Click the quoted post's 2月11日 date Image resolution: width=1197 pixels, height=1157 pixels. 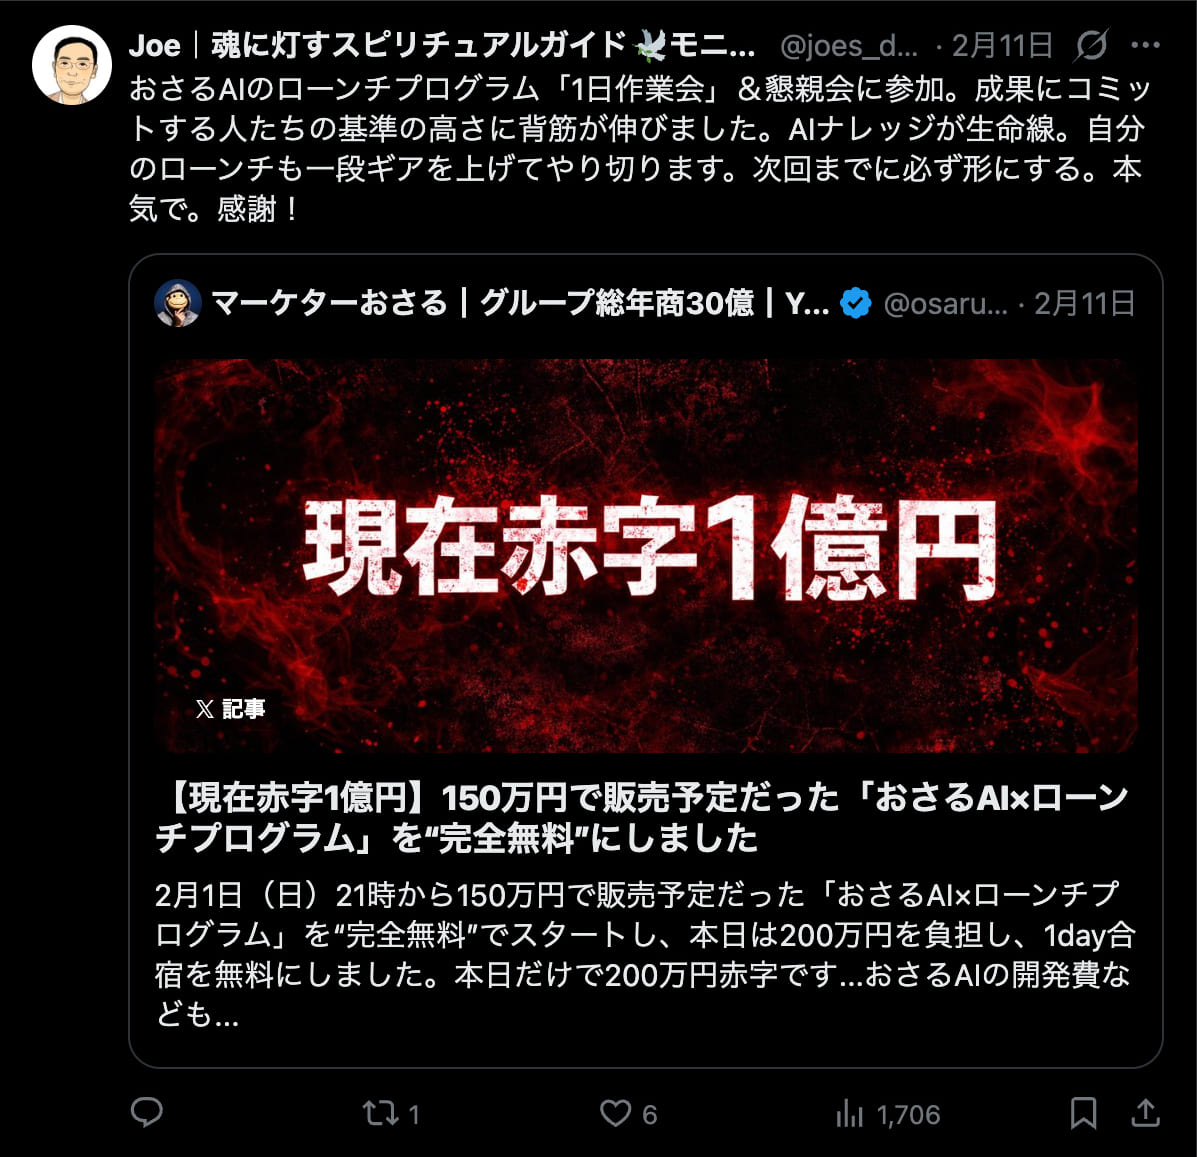coord(1085,304)
